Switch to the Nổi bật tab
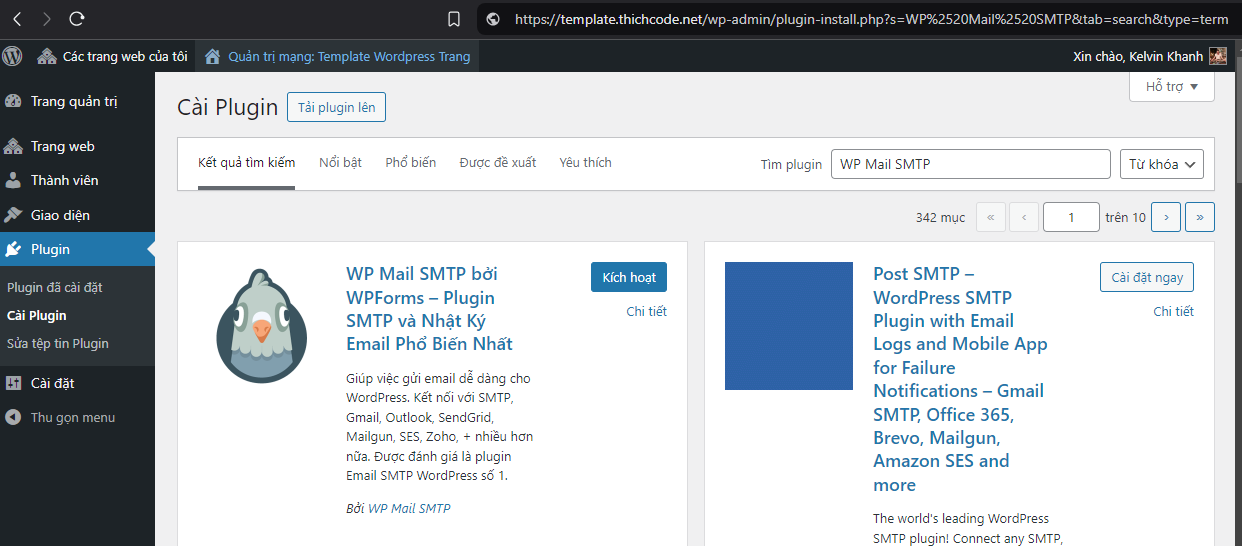Screen dimensions: 1242x546 point(340,163)
